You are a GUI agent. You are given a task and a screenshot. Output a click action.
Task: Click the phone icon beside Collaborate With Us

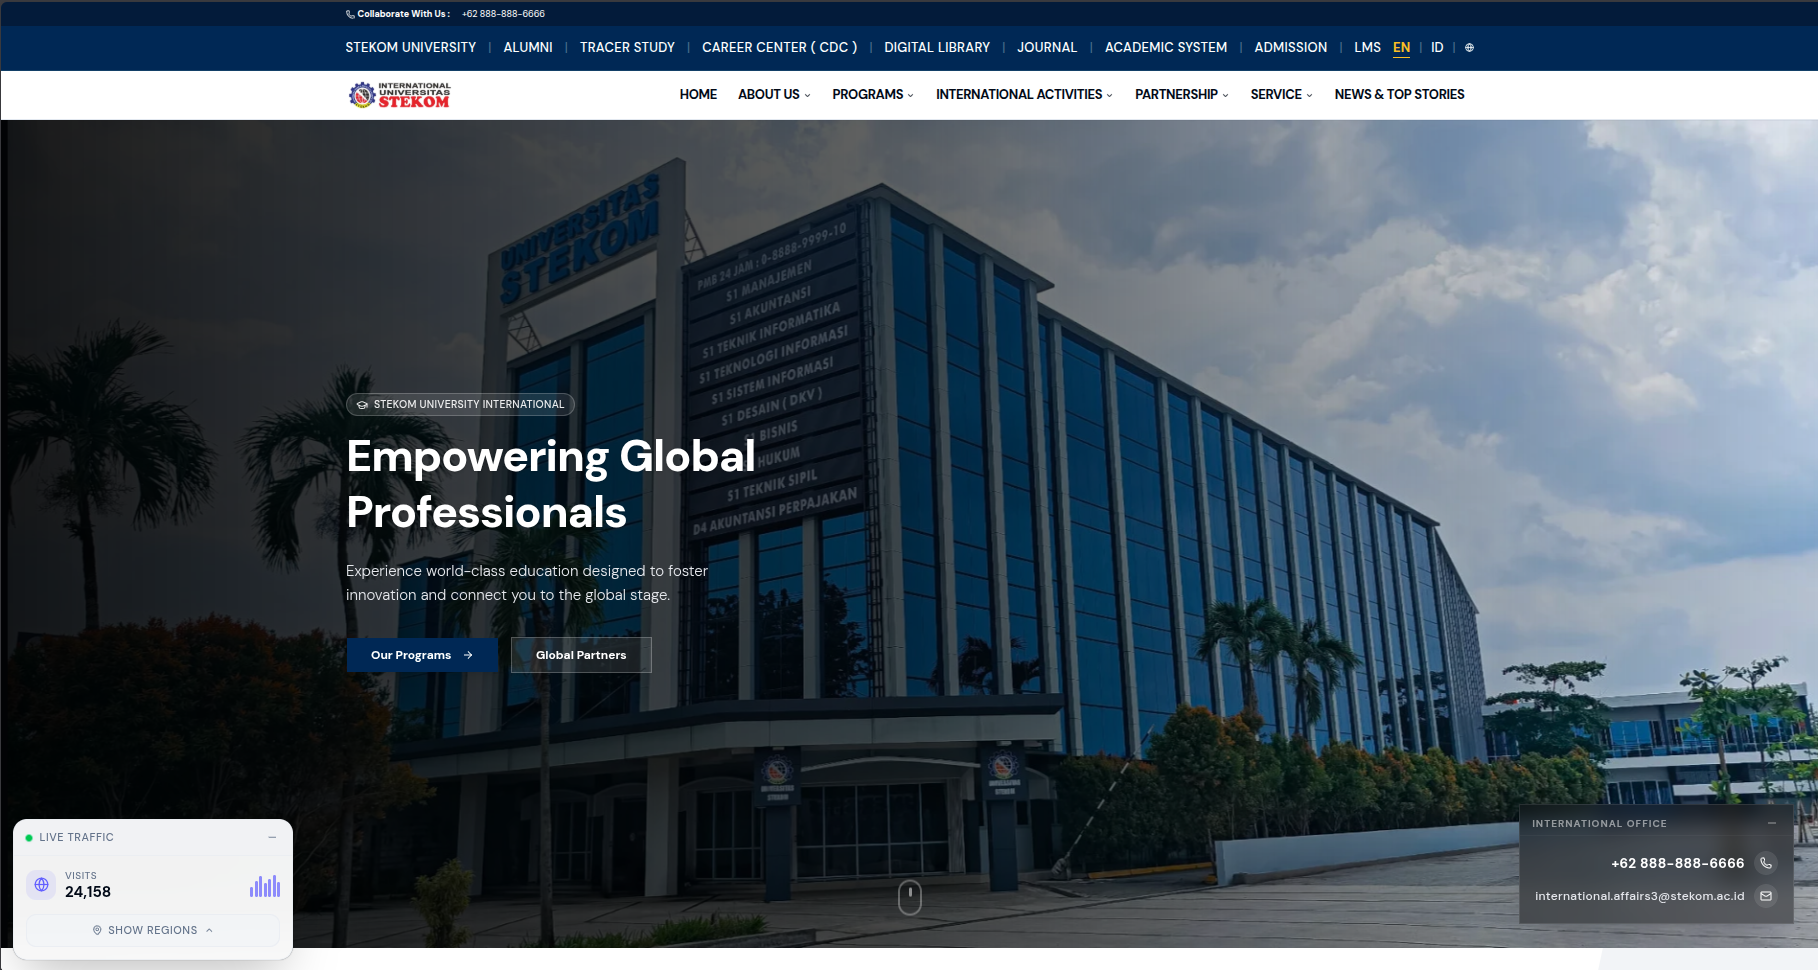point(350,14)
